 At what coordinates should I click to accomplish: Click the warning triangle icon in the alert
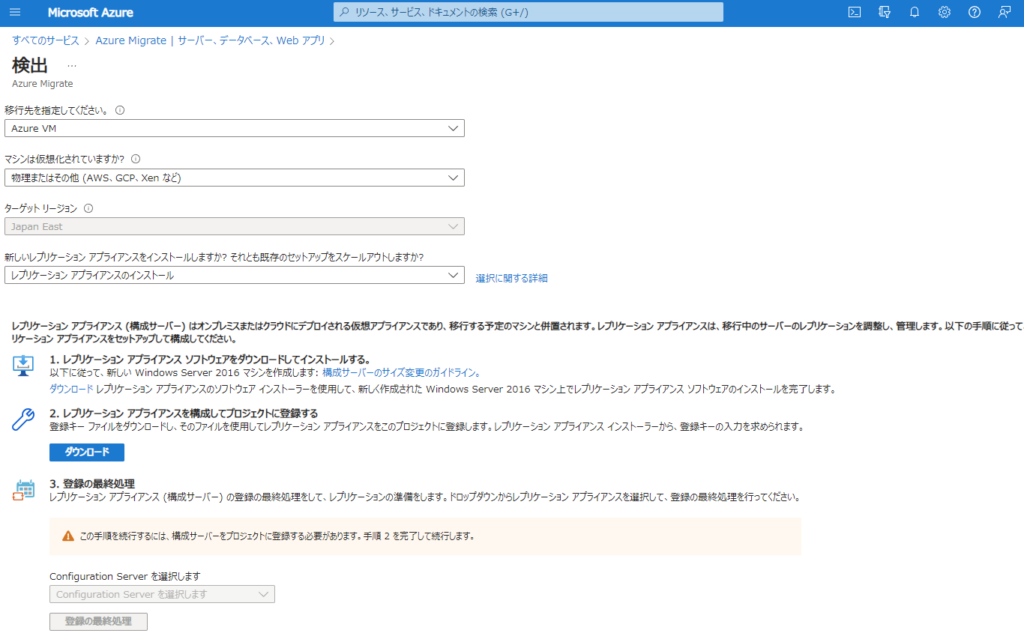[x=68, y=536]
